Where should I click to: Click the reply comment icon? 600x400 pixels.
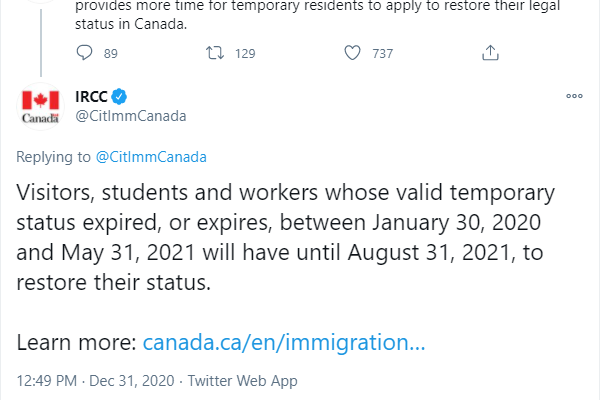point(84,53)
